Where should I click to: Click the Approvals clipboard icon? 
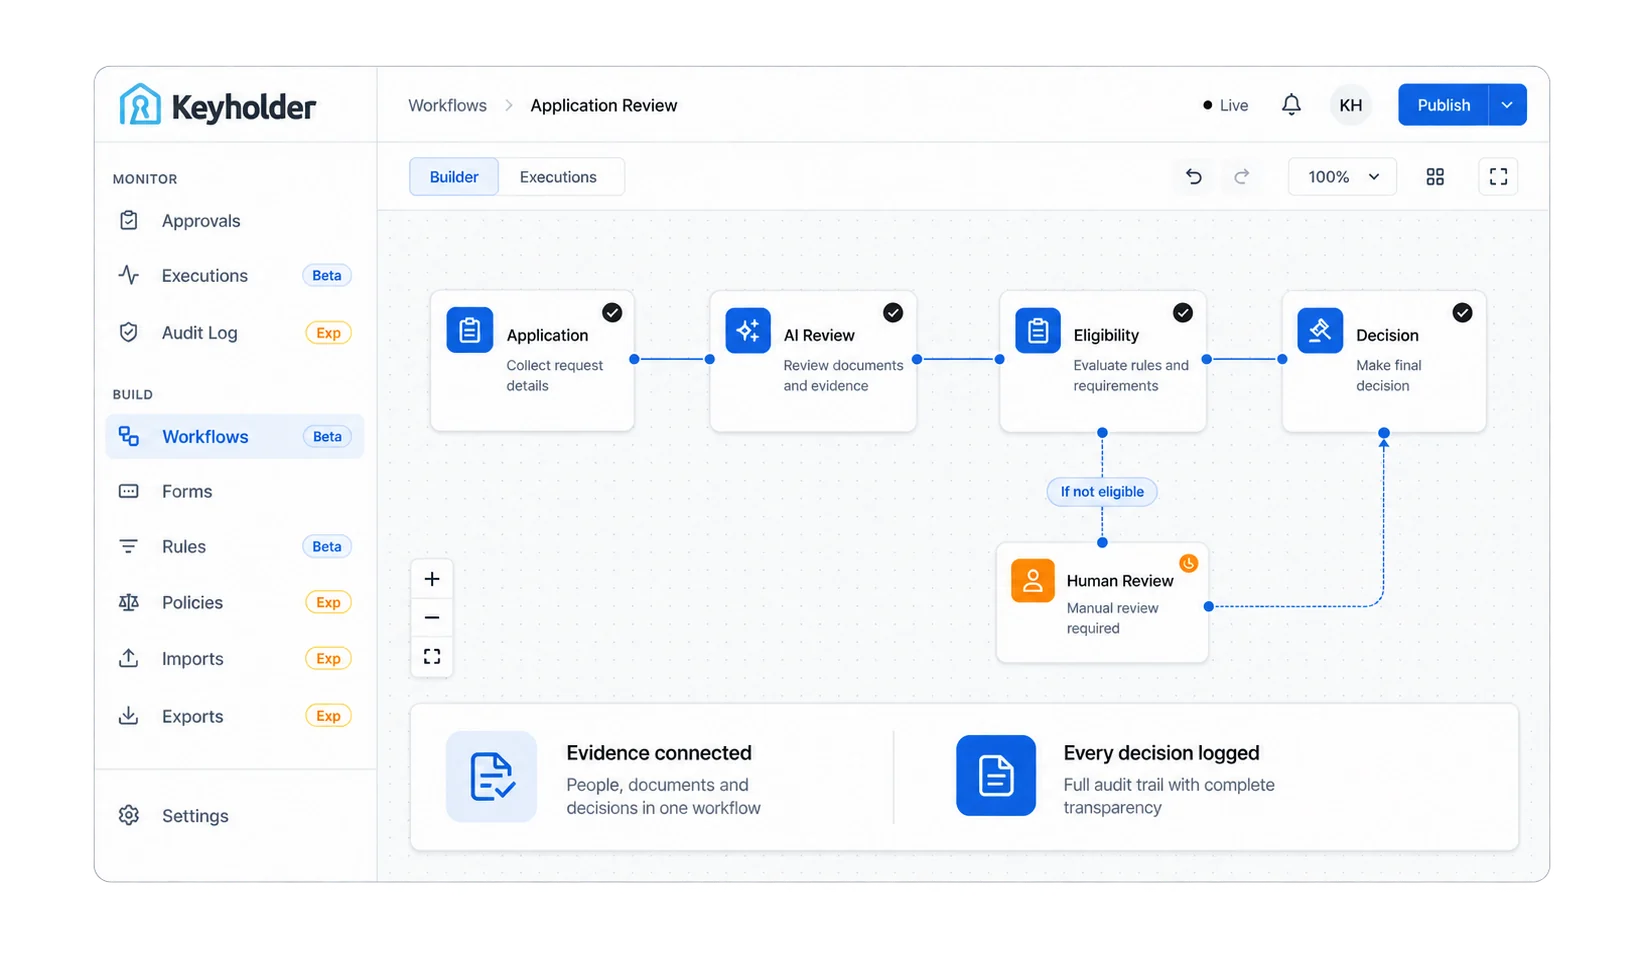point(129,220)
